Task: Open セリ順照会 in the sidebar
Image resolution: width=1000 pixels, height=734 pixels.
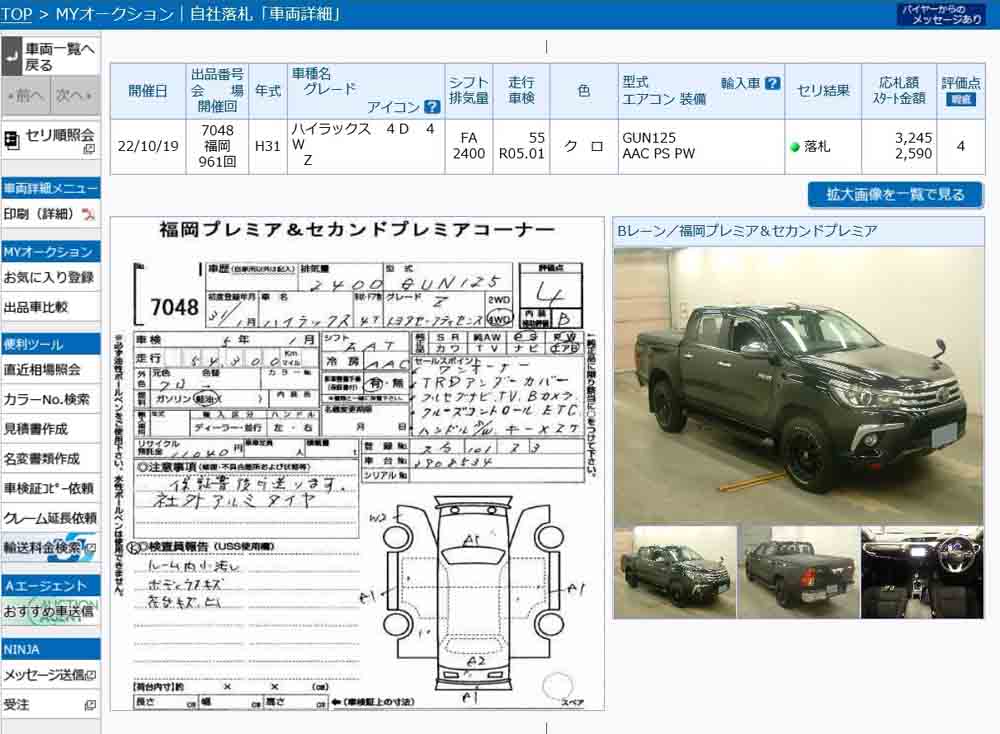Action: click(x=50, y=140)
